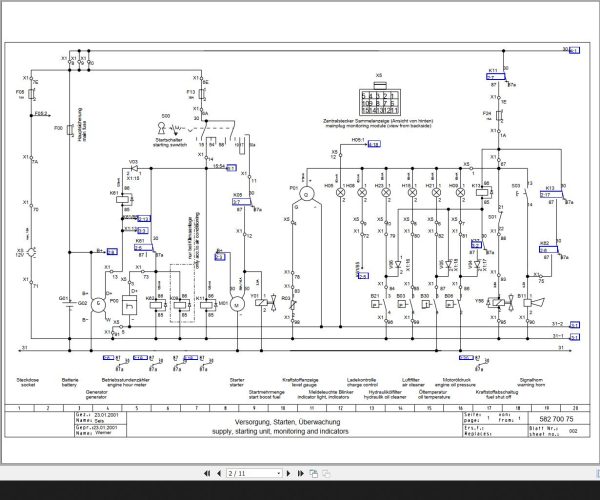Click the sheet title 'Versorgung, Starten, Überwachung'
The height and width of the screenshot is (500, 600).
point(287,422)
